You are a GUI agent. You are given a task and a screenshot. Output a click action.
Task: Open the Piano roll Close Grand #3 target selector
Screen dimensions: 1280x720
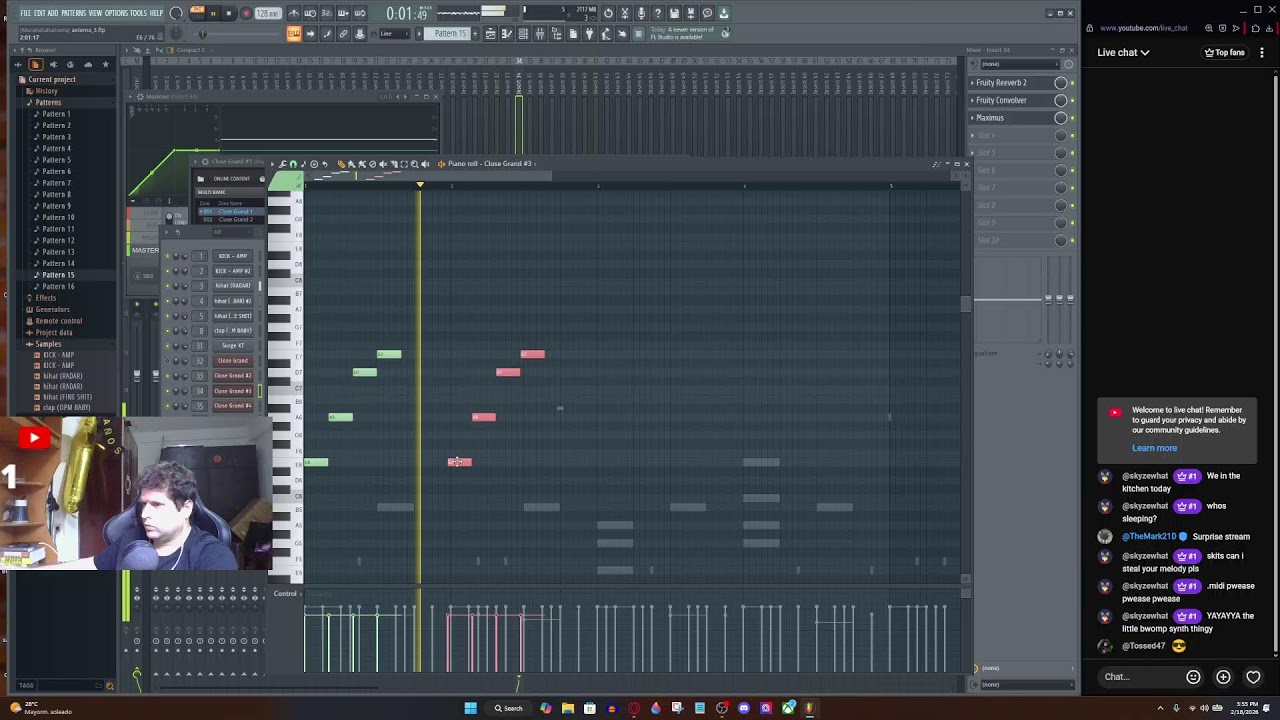point(490,164)
